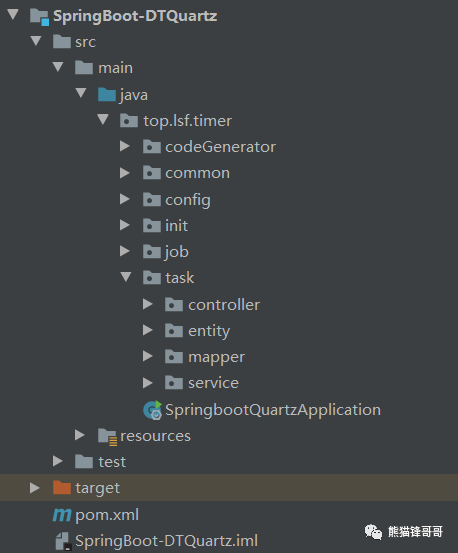Click the SpringbootQuartzApplication runnable class icon
This screenshot has width=458, height=553.
pyautogui.click(x=152, y=410)
